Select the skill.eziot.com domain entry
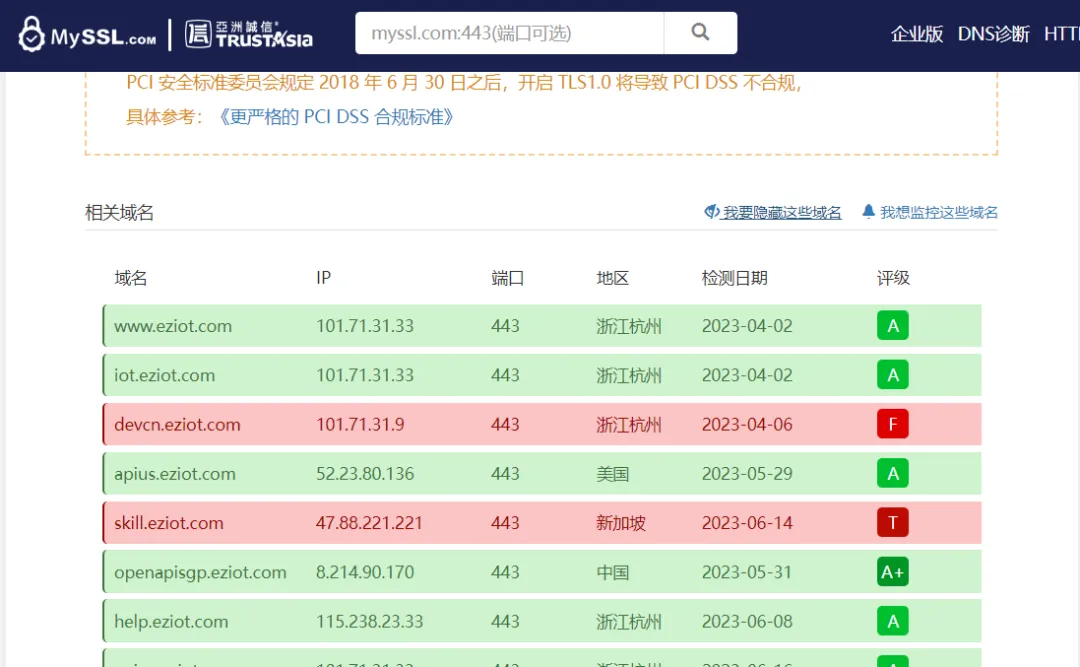Image resolution: width=1080 pixels, height=667 pixels. tap(168, 523)
